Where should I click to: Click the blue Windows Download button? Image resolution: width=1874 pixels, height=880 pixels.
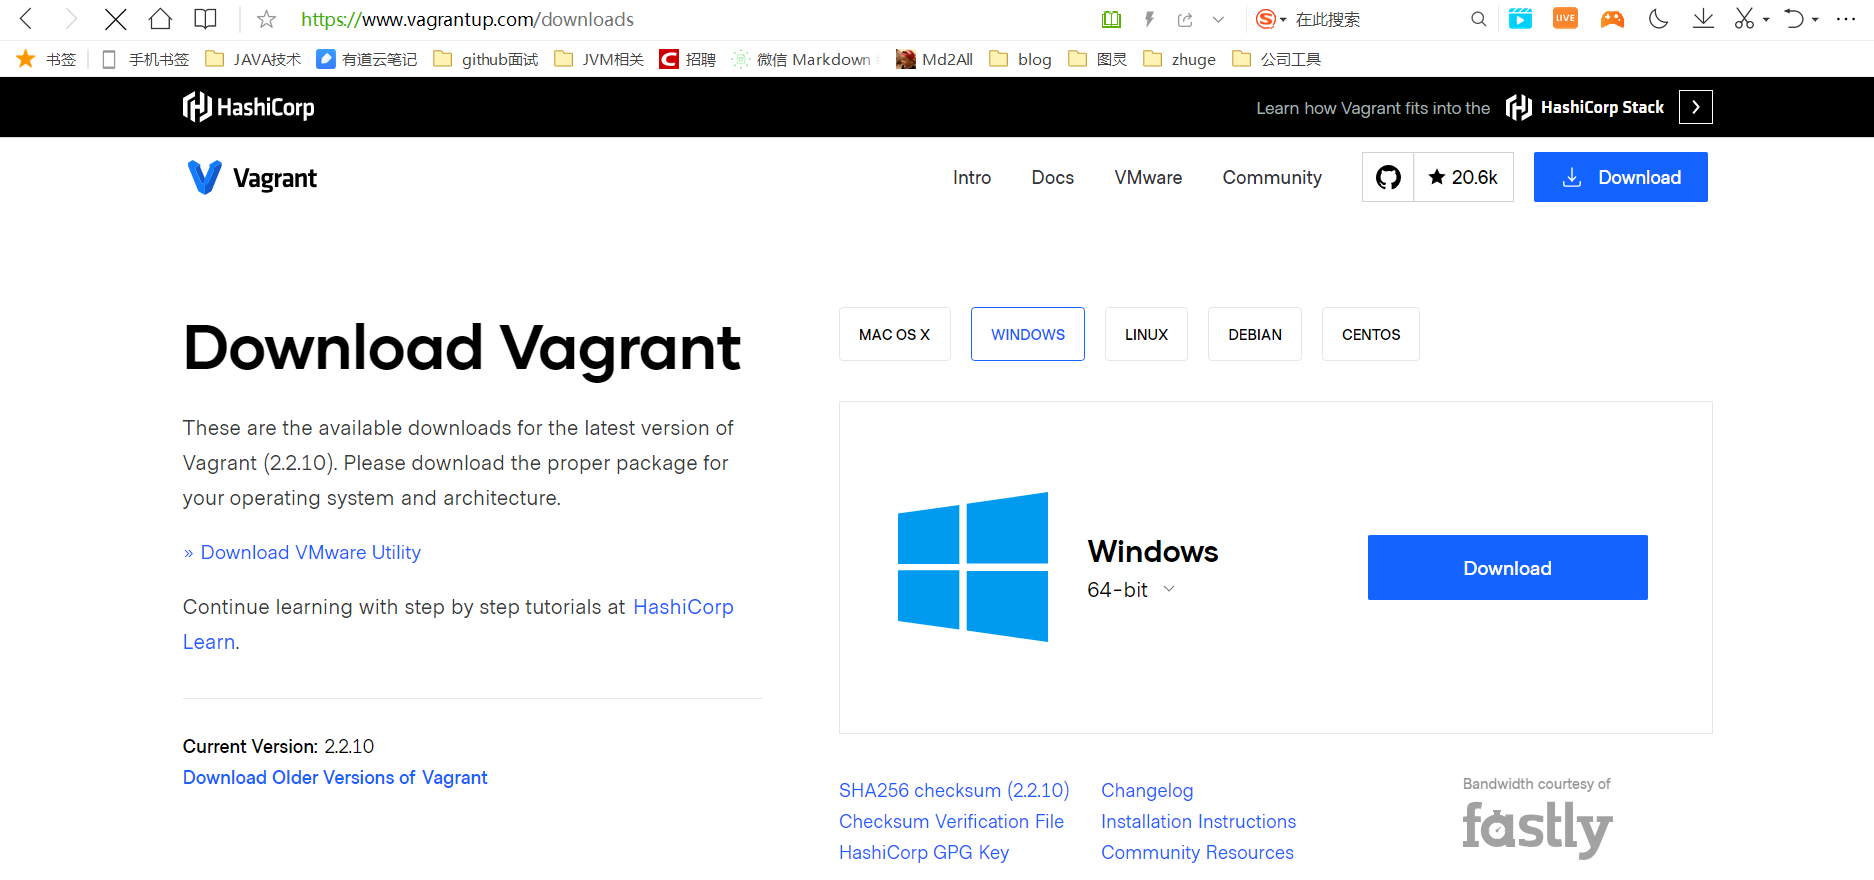(1507, 568)
